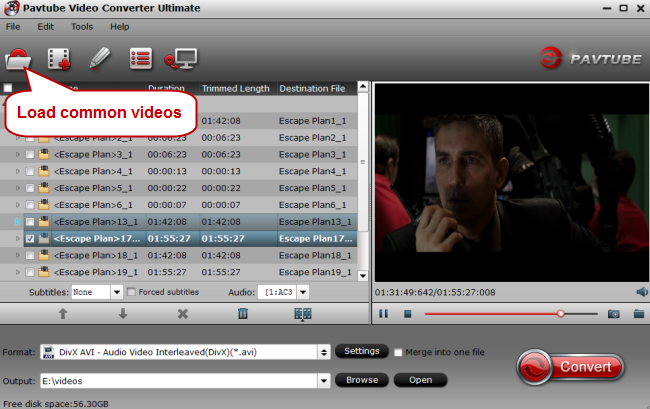The image size is (650, 409).
Task: Check the Escape Plan>3_1 checkbox
Action: pyautogui.click(x=30, y=155)
